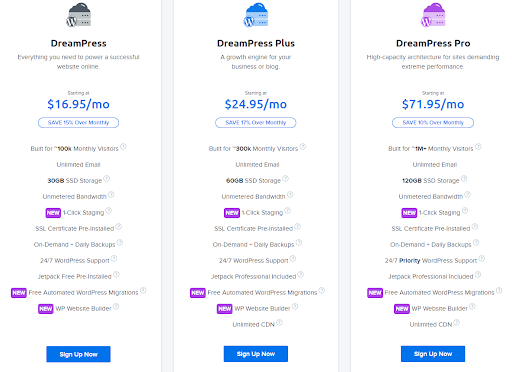
Task: Open SSL Certificate help icon in DreamPress Plus plan
Action: pyautogui.click(x=298, y=227)
